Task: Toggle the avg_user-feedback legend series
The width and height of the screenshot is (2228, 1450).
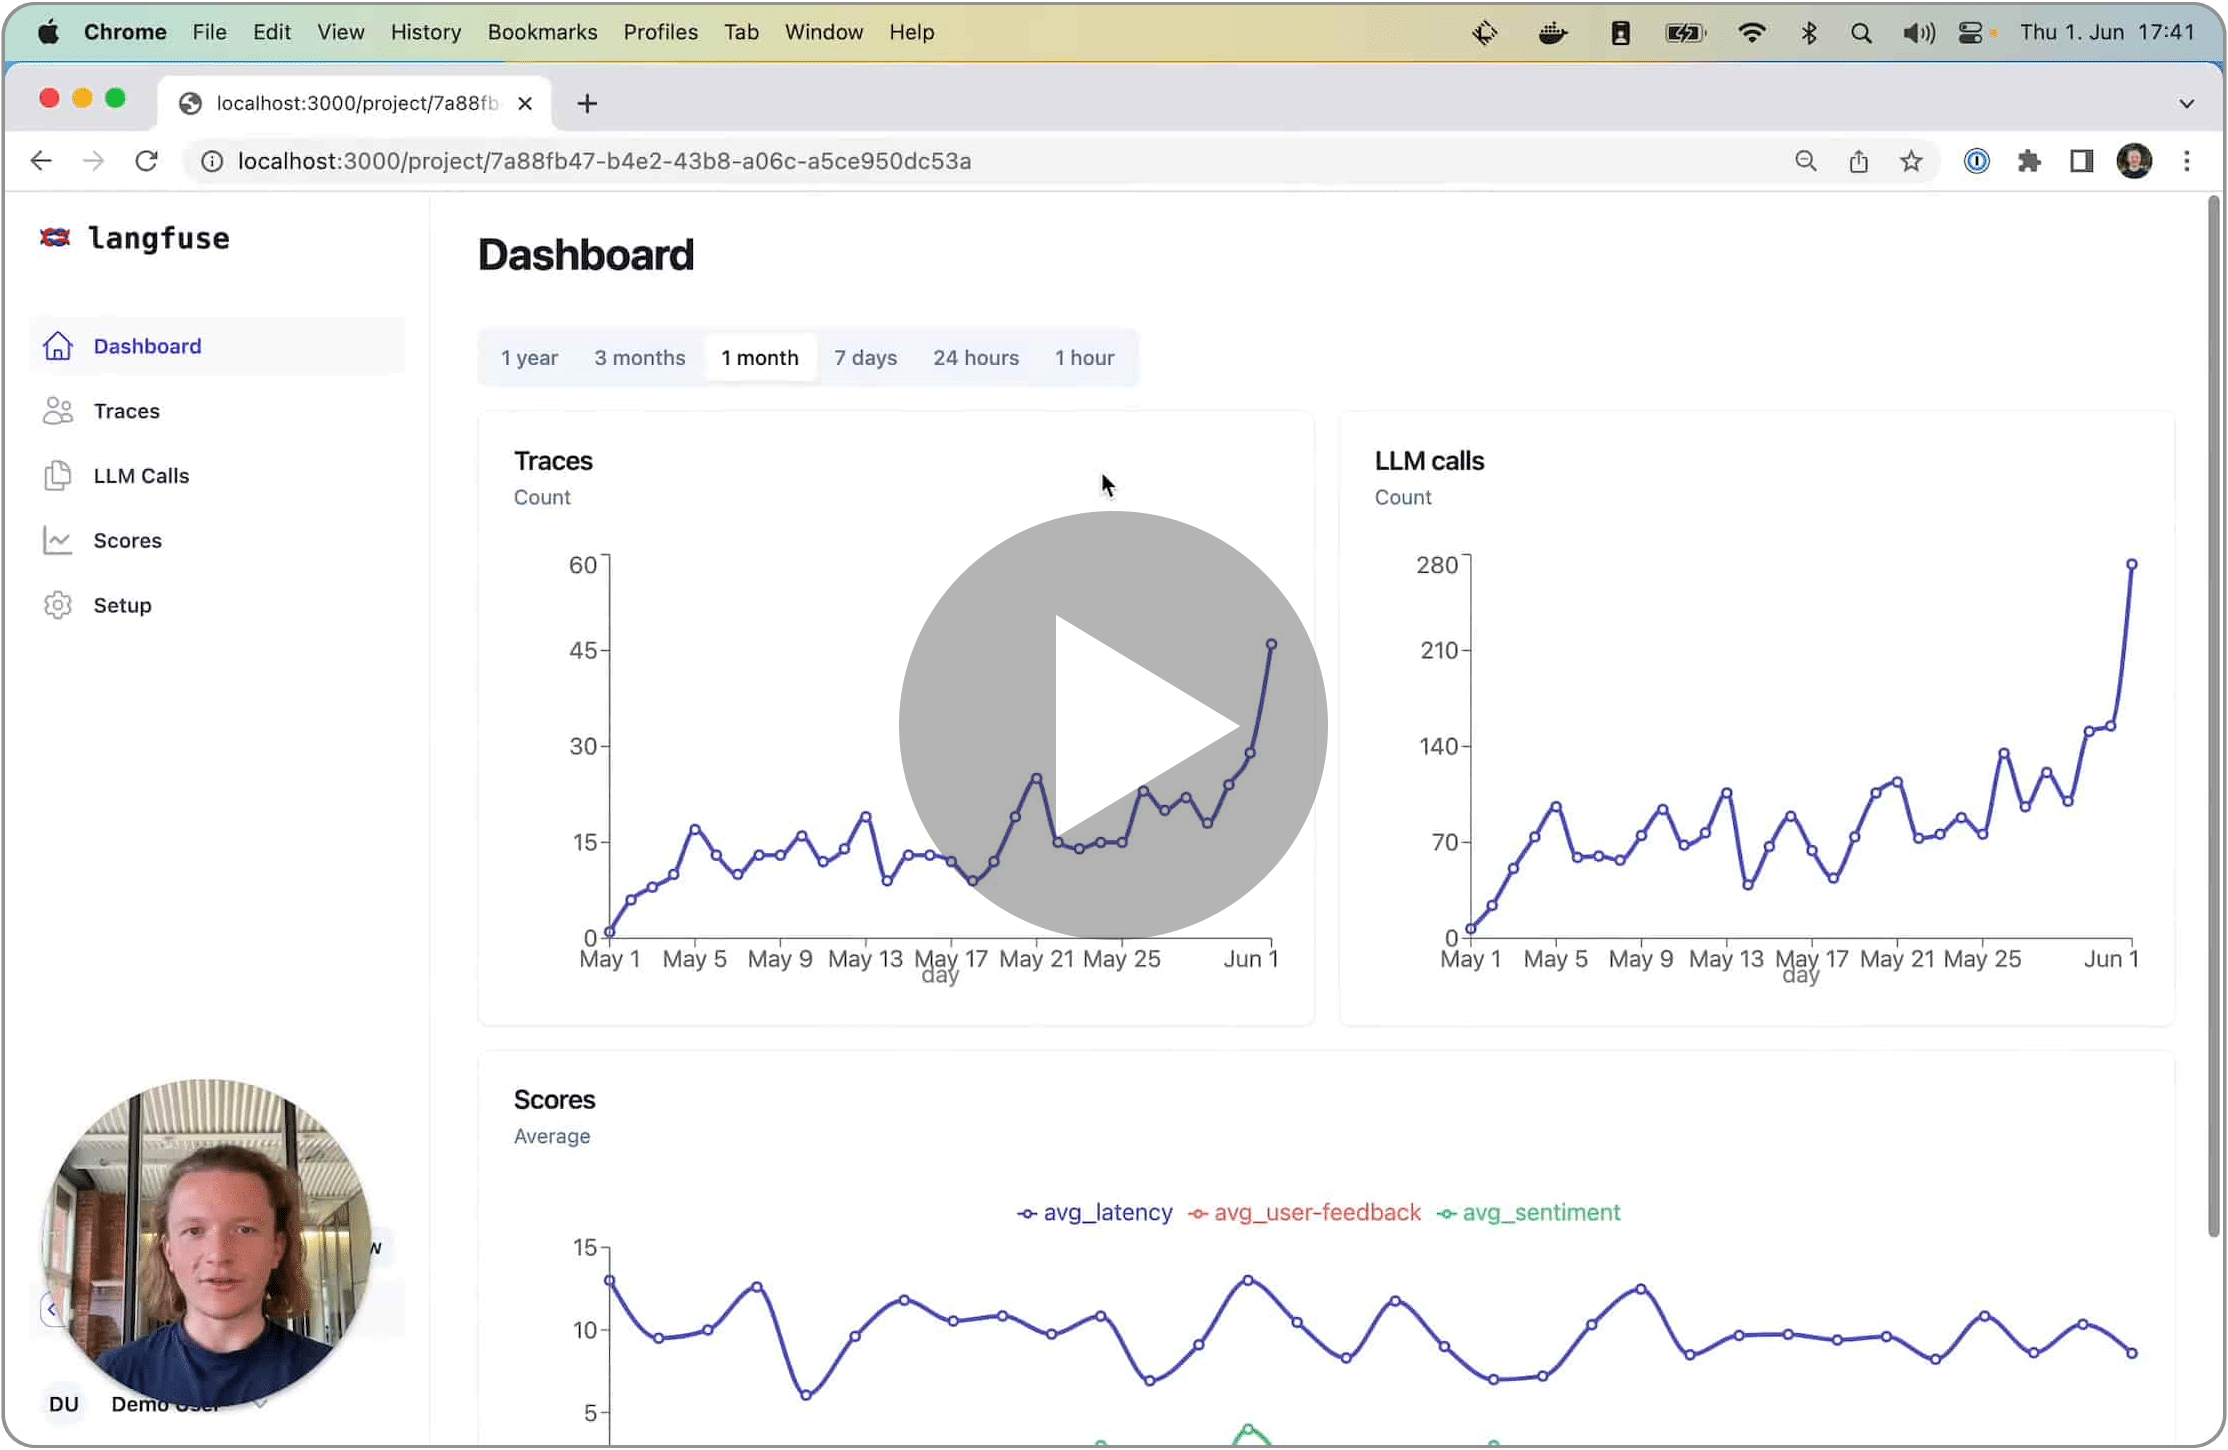Action: coord(1304,1213)
